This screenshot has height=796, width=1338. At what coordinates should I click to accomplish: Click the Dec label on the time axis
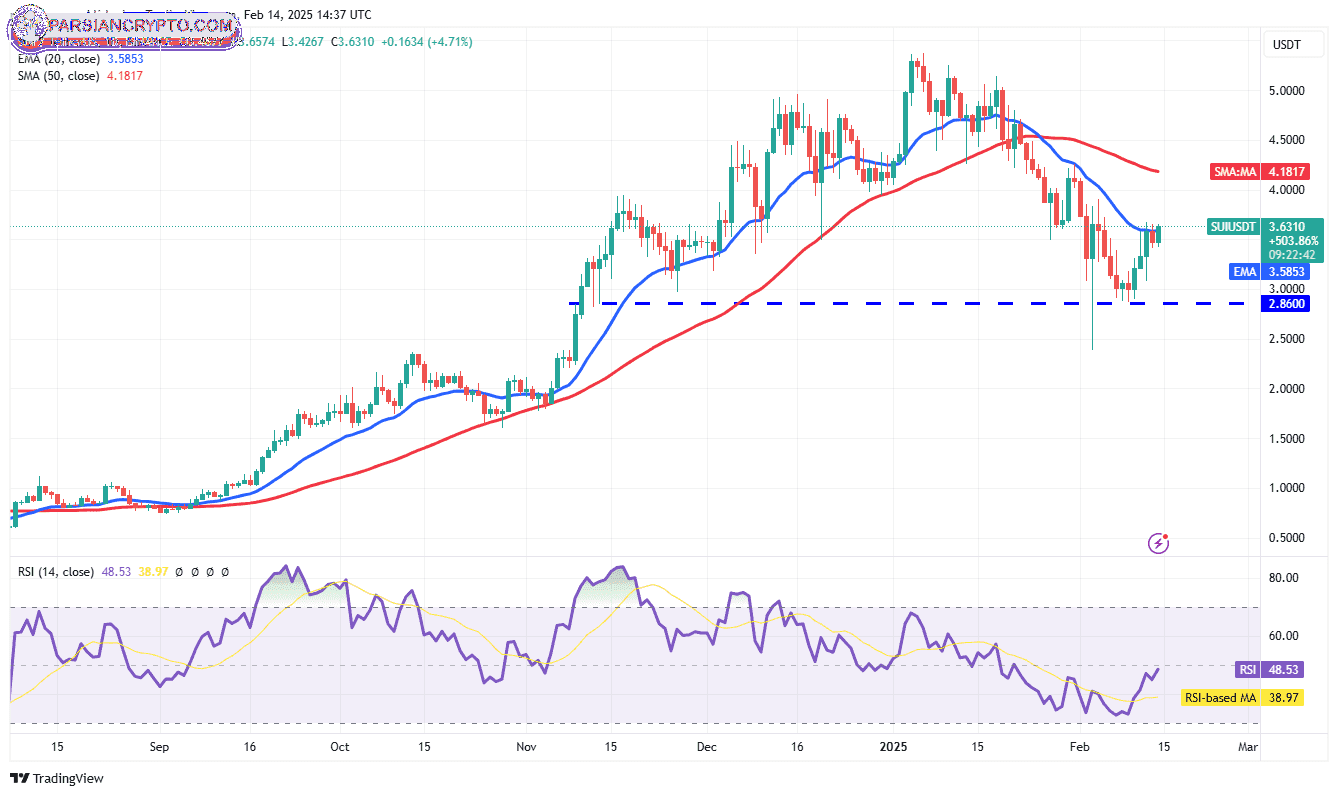point(707,746)
